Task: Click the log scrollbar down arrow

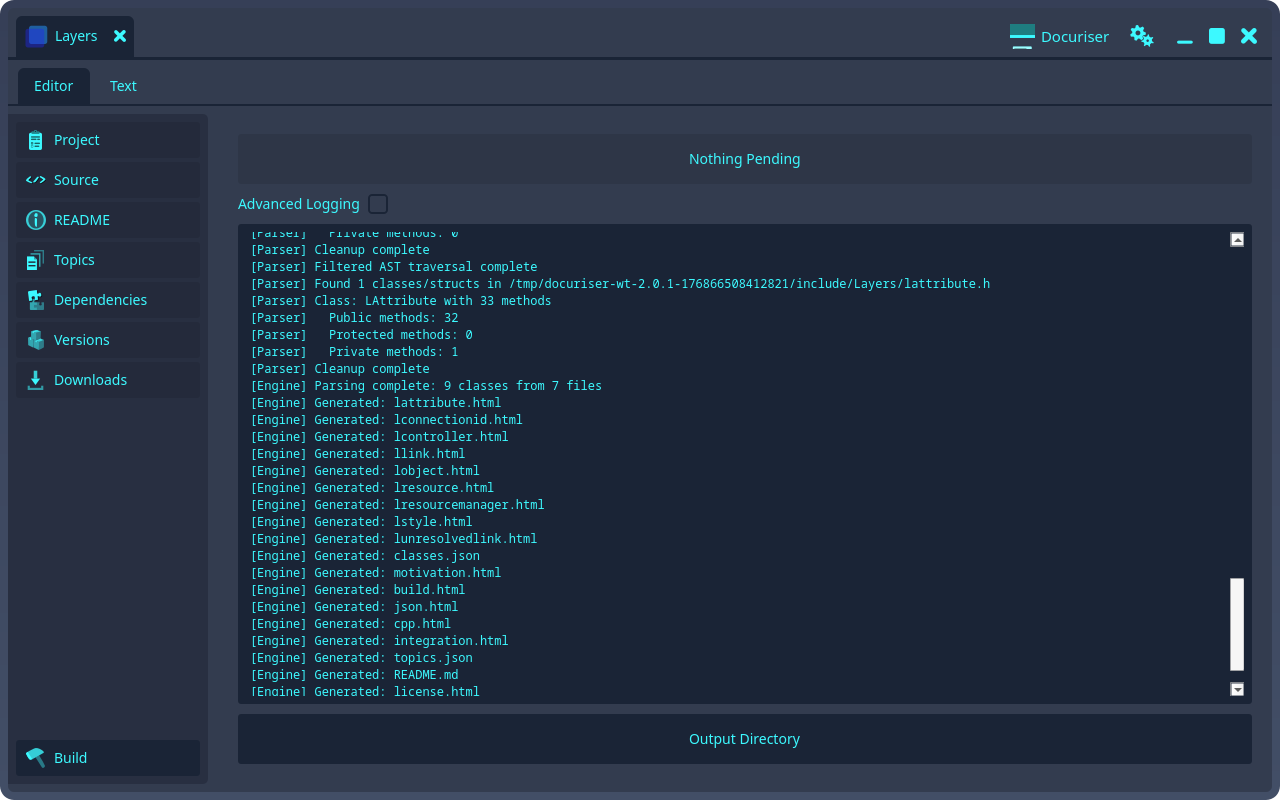Action: pyautogui.click(x=1237, y=689)
